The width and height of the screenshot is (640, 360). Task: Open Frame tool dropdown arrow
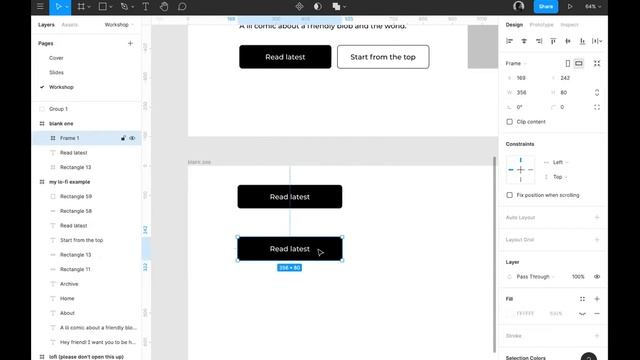89,7
